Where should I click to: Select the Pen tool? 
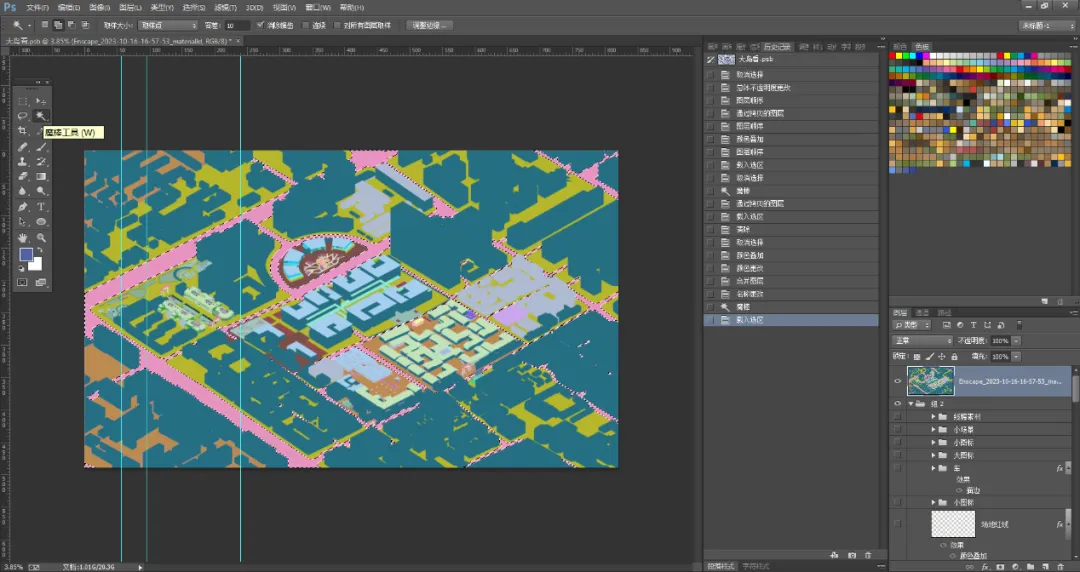click(x=23, y=207)
